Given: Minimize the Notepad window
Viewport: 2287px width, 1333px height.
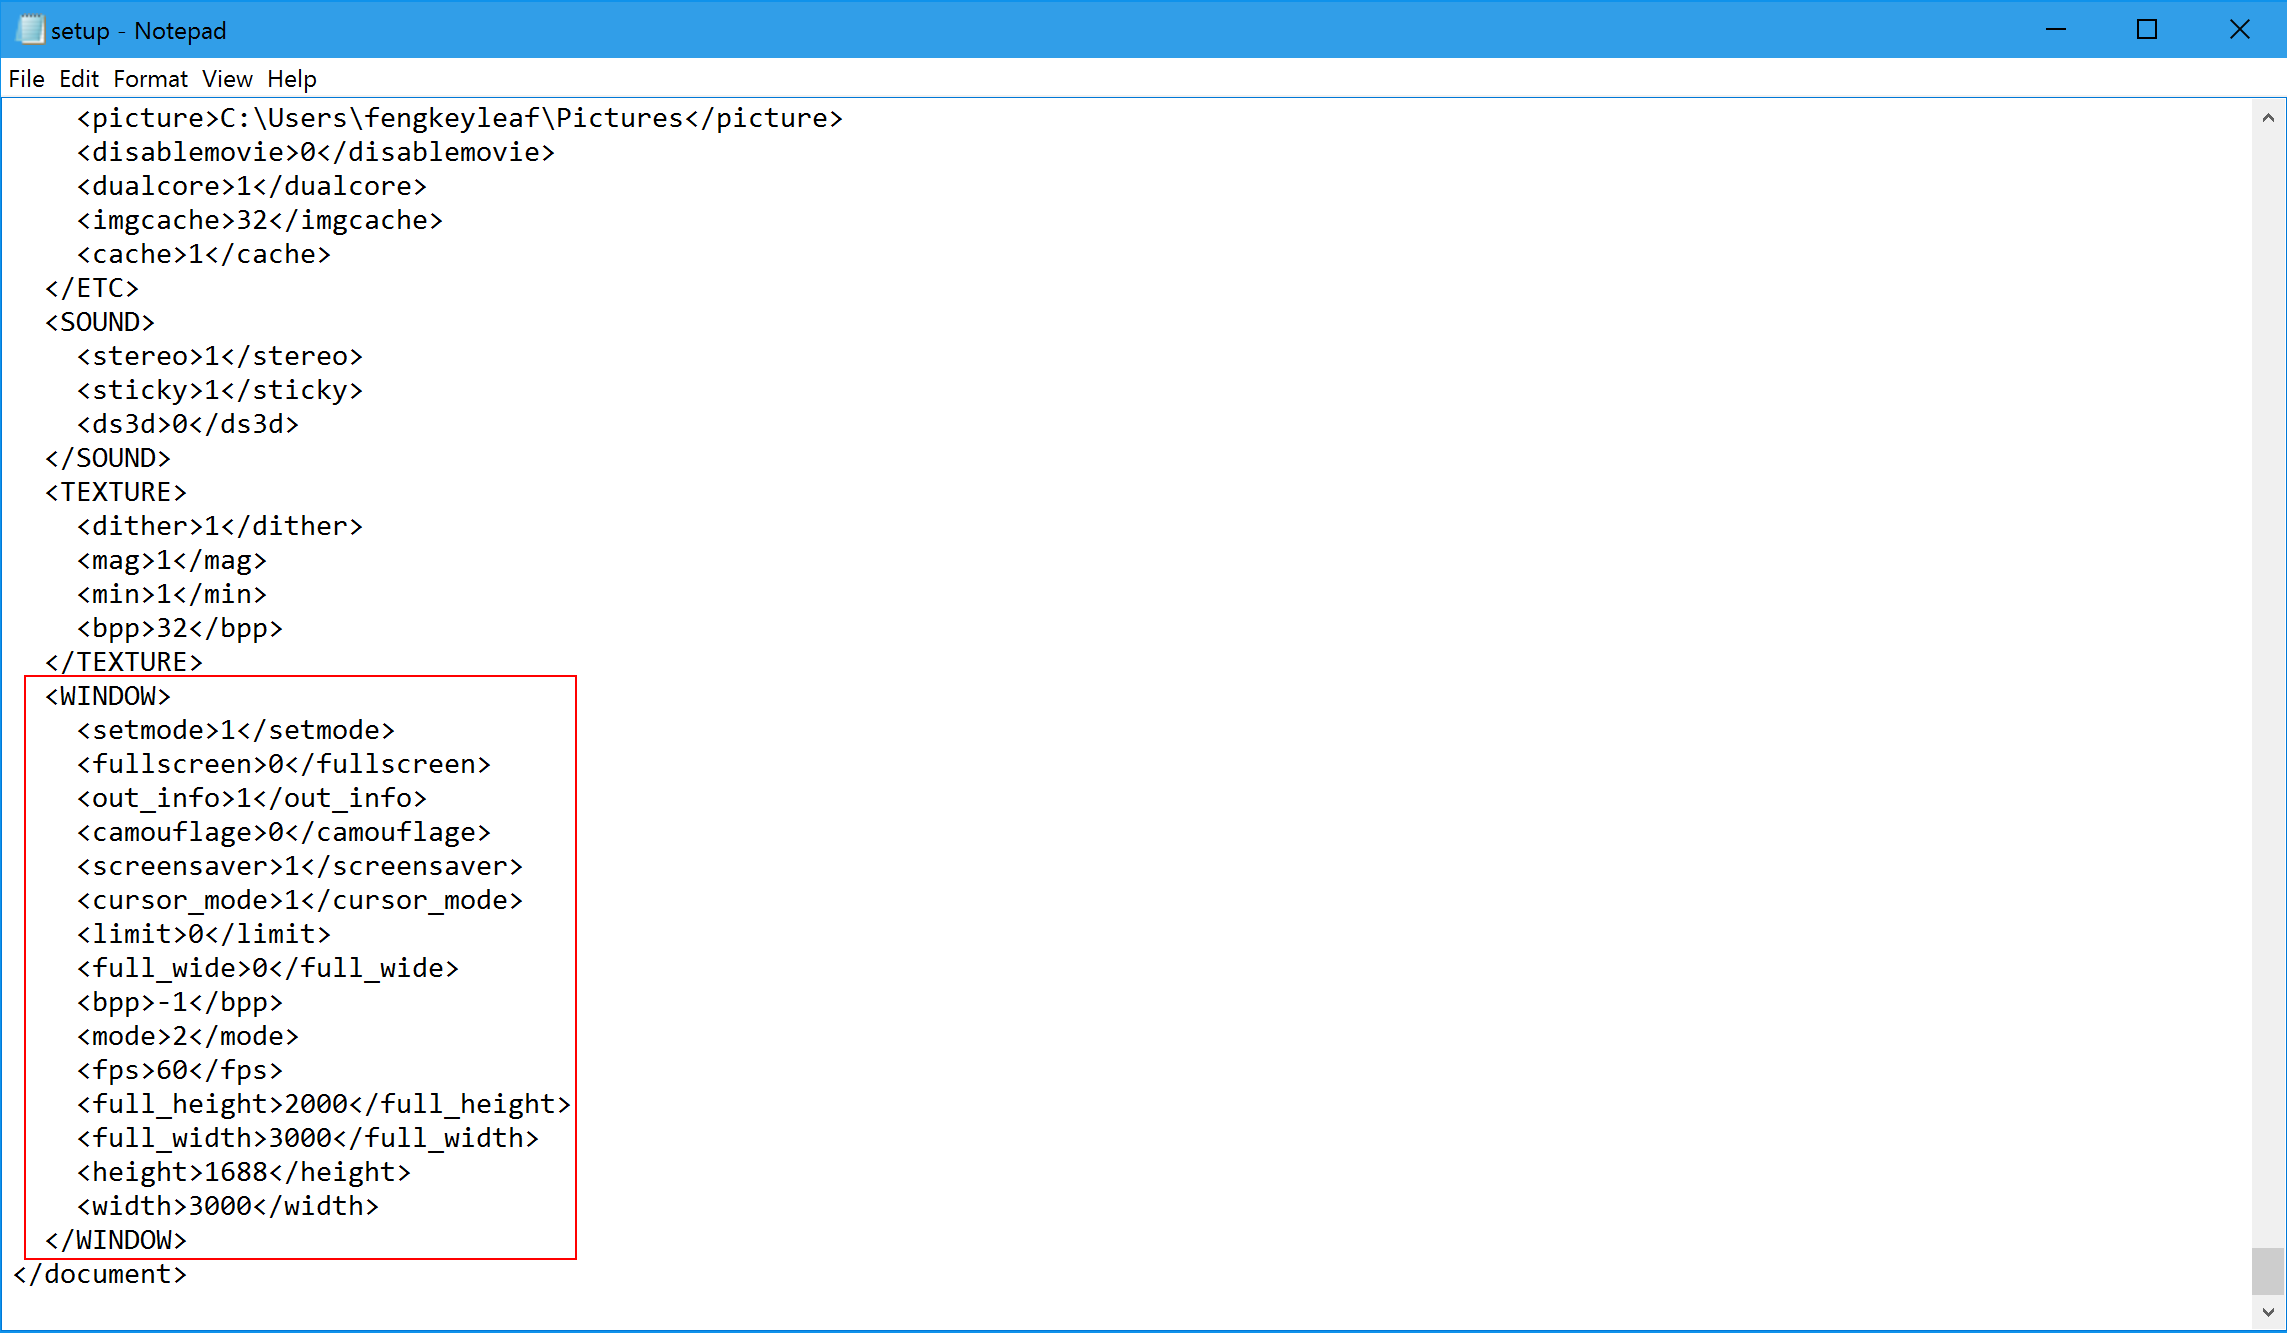Looking at the screenshot, I should pos(2055,30).
